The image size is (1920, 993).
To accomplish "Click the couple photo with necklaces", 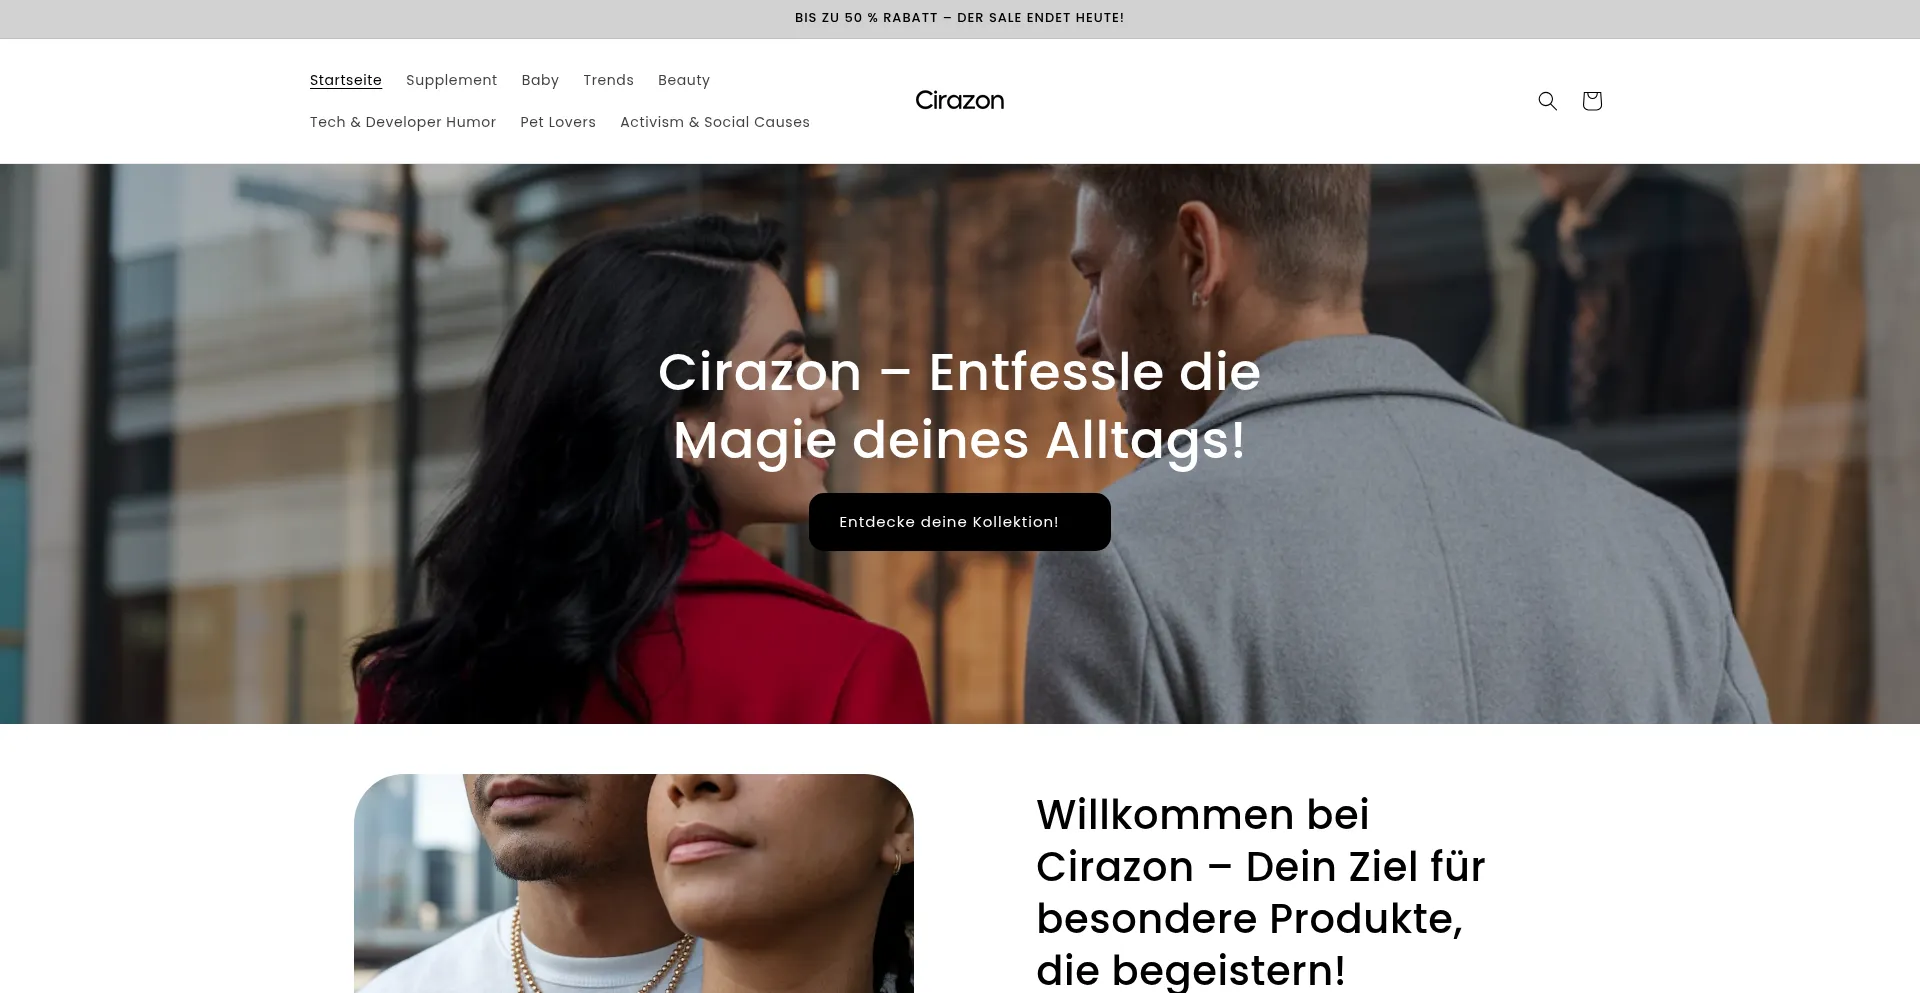I will 634,884.
